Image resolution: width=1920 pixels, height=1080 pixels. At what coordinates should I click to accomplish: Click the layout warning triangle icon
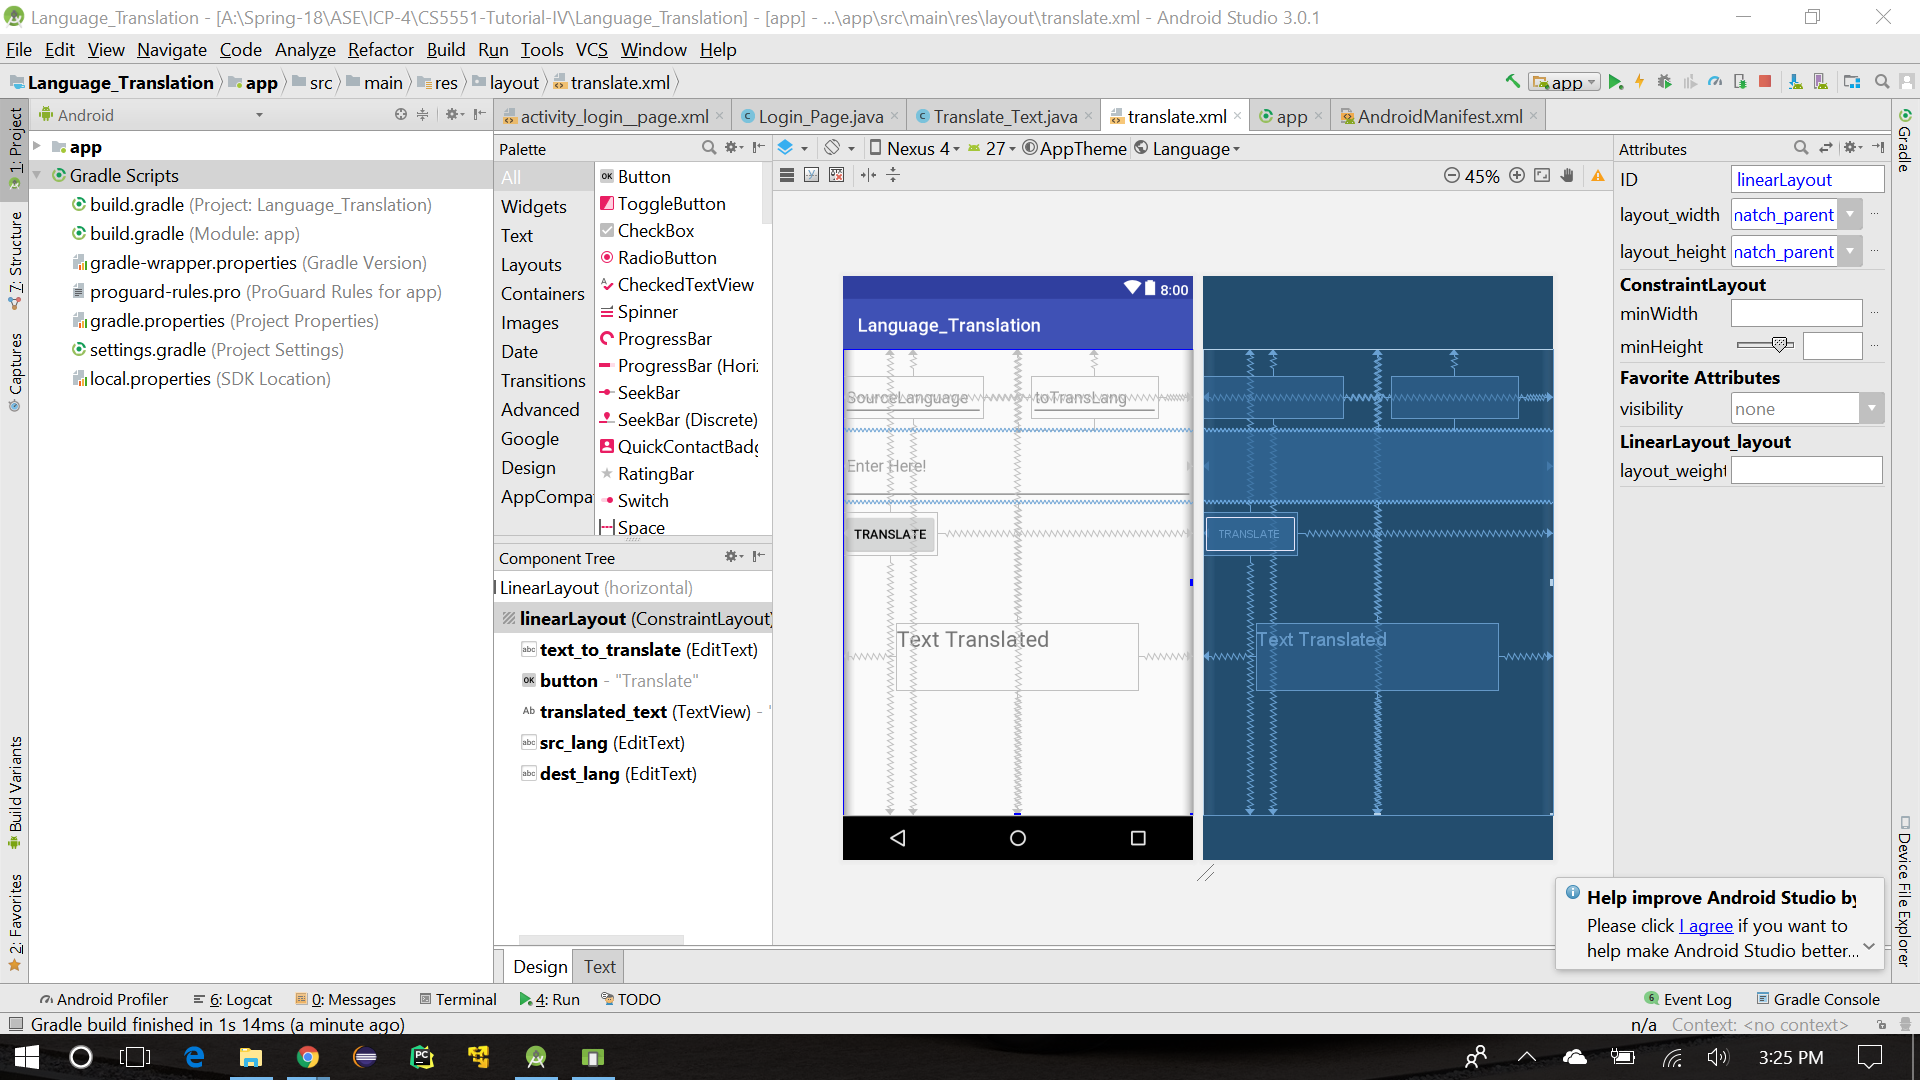pyautogui.click(x=1598, y=176)
